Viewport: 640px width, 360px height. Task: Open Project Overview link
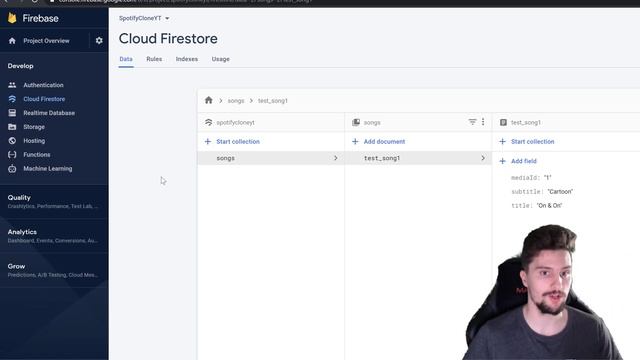tap(46, 41)
